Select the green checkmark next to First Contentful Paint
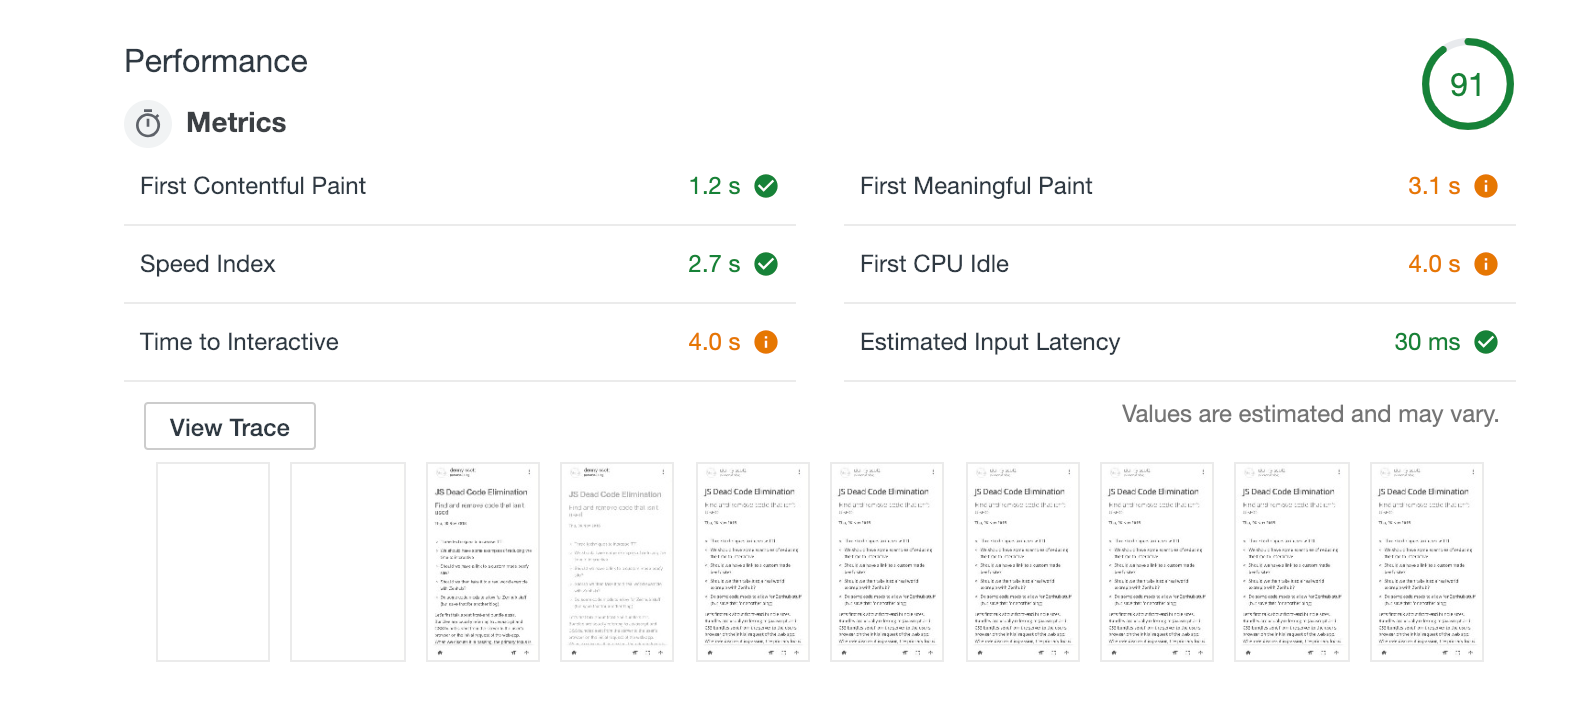This screenshot has width=1596, height=702. click(x=764, y=185)
